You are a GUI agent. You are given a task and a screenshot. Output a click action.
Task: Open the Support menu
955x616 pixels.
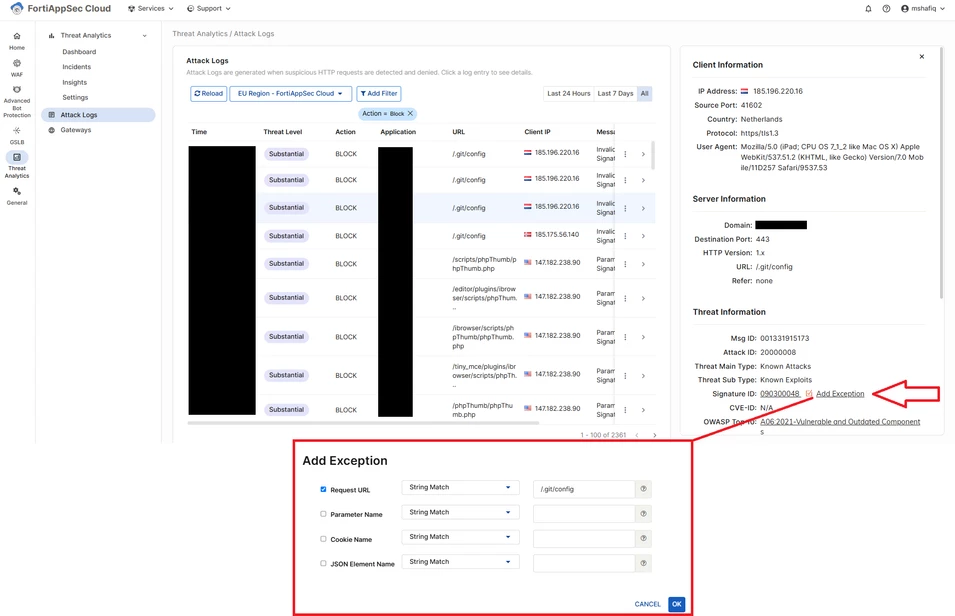tap(209, 9)
